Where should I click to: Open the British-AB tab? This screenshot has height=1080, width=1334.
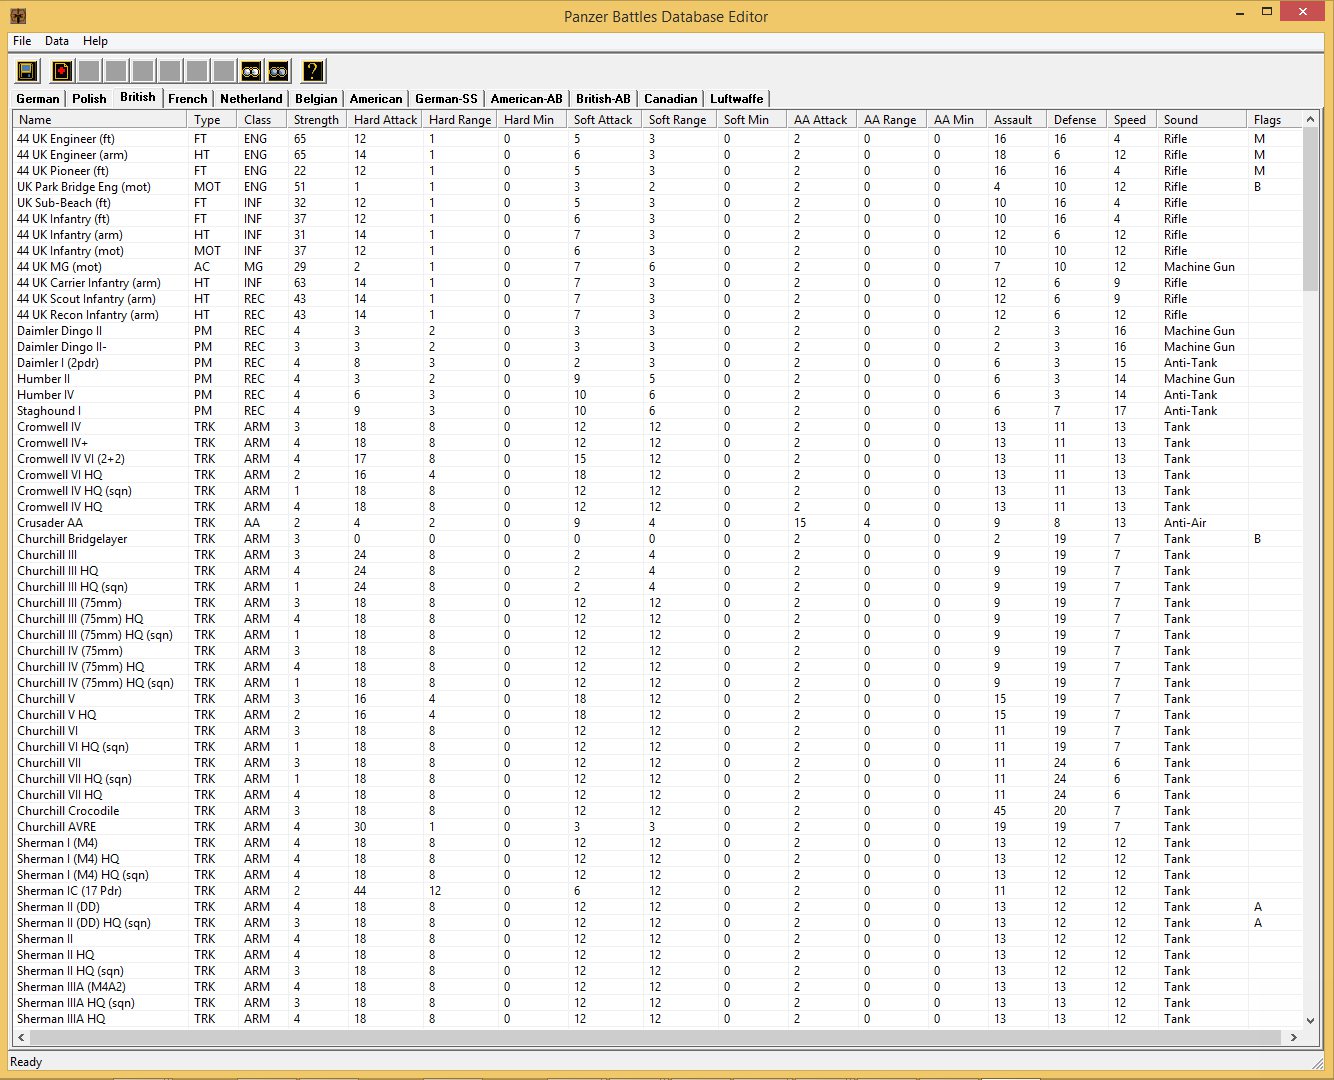click(603, 99)
